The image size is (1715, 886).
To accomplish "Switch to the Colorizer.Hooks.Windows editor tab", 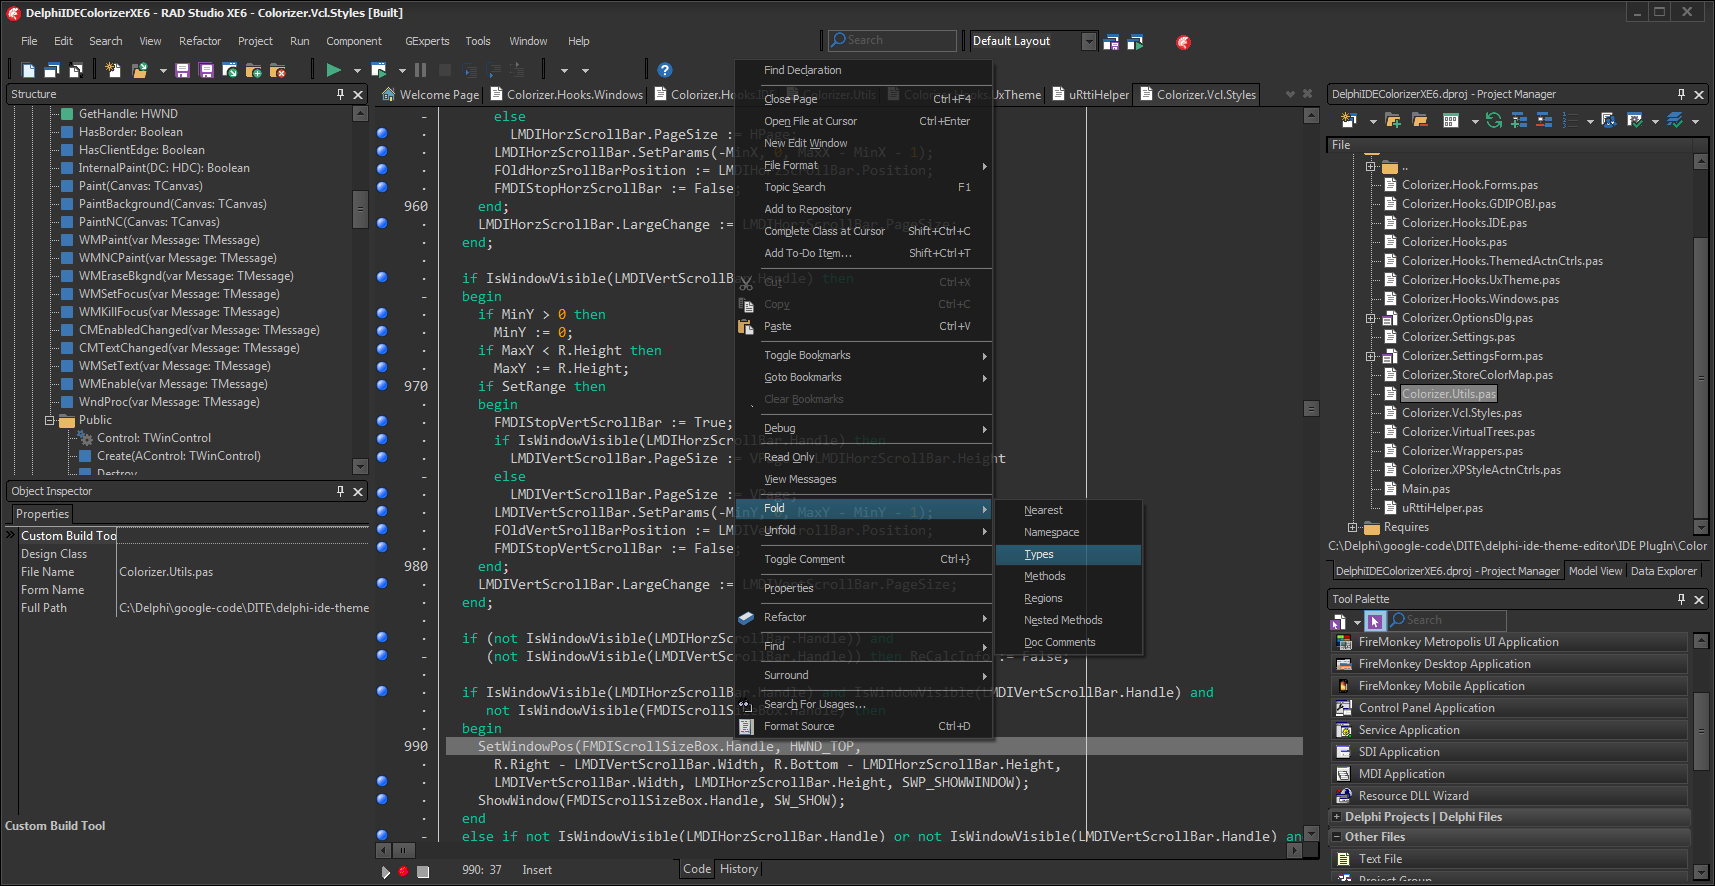I will 566,95.
